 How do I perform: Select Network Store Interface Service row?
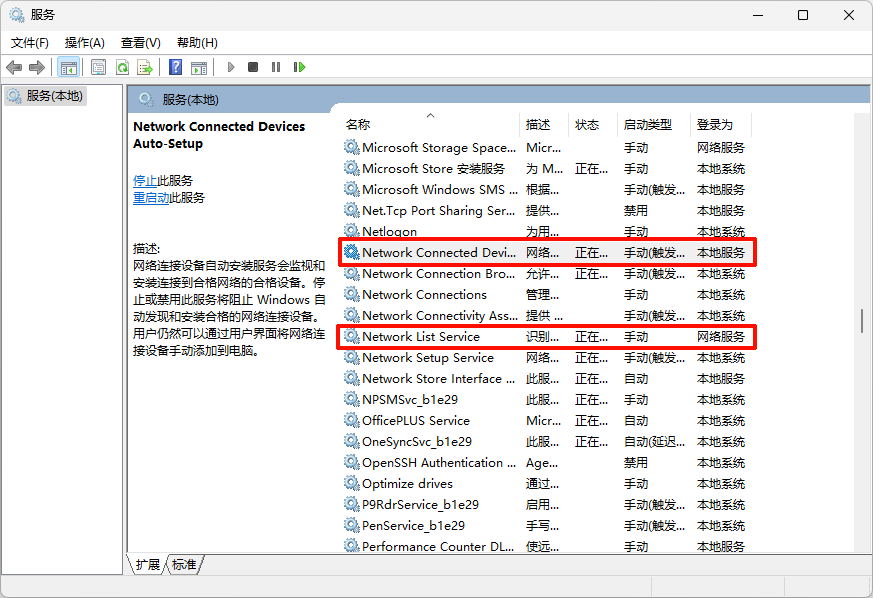coord(547,378)
